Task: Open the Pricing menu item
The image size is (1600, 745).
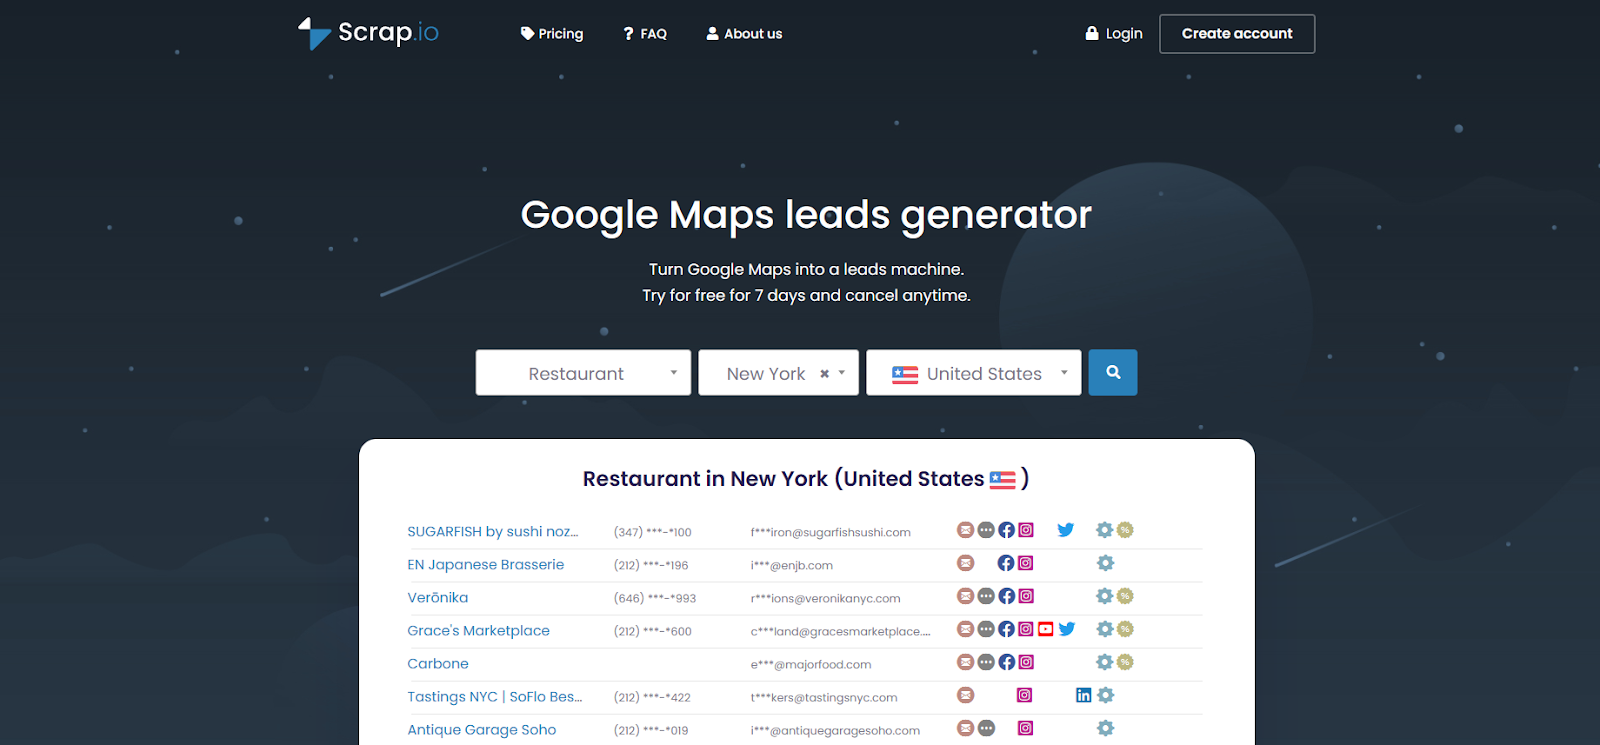Action: [552, 34]
